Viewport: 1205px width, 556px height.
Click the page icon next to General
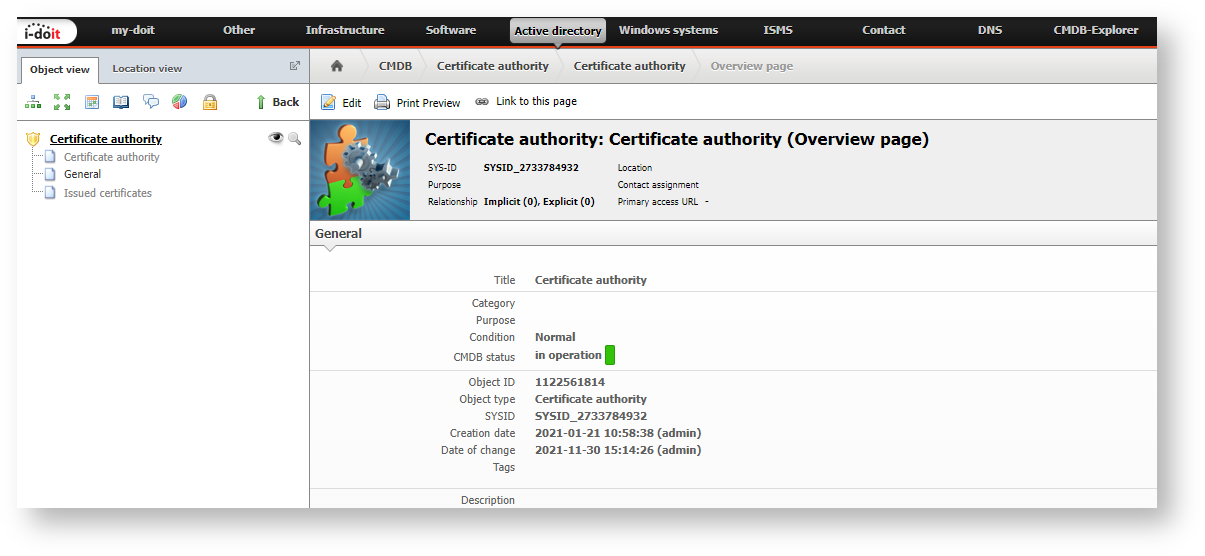(x=50, y=174)
